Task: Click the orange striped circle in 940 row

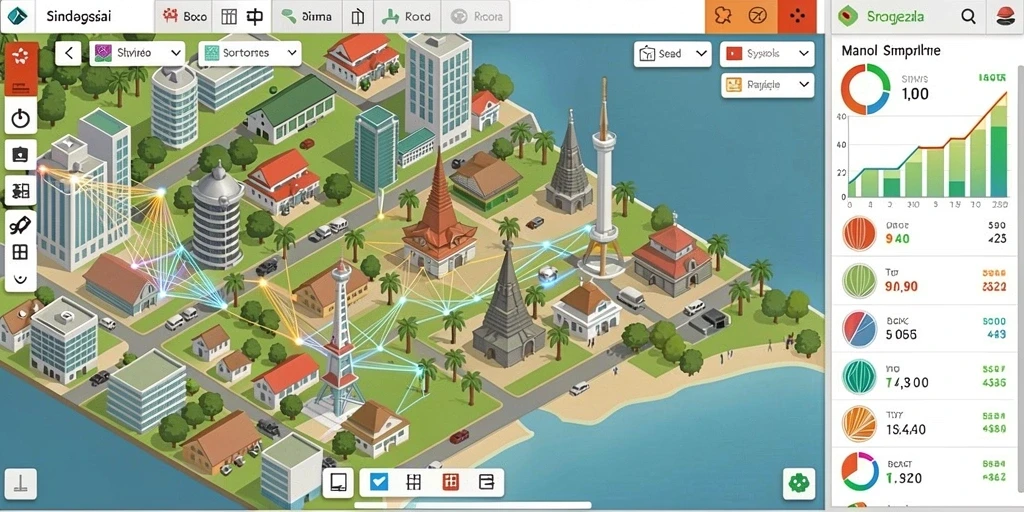Action: pos(859,234)
